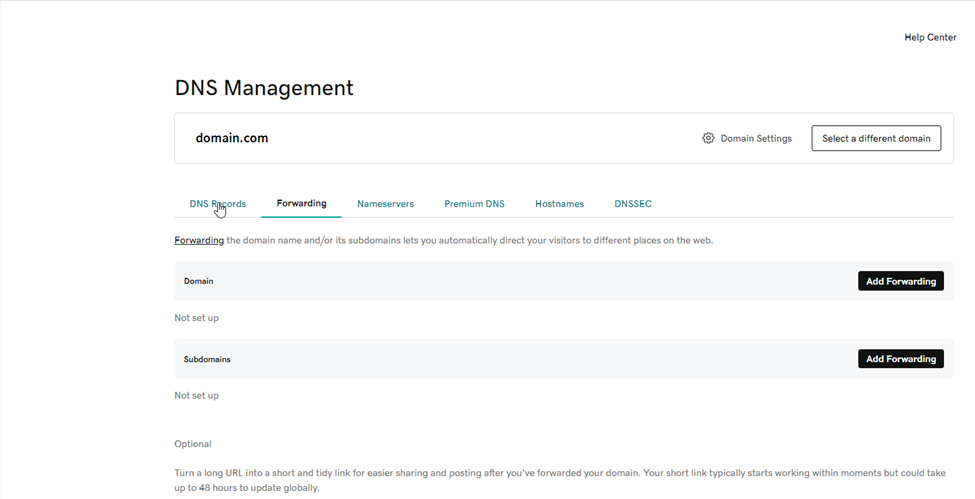Switch to the DNS Records tab
This screenshot has width=975, height=499.
coord(217,204)
